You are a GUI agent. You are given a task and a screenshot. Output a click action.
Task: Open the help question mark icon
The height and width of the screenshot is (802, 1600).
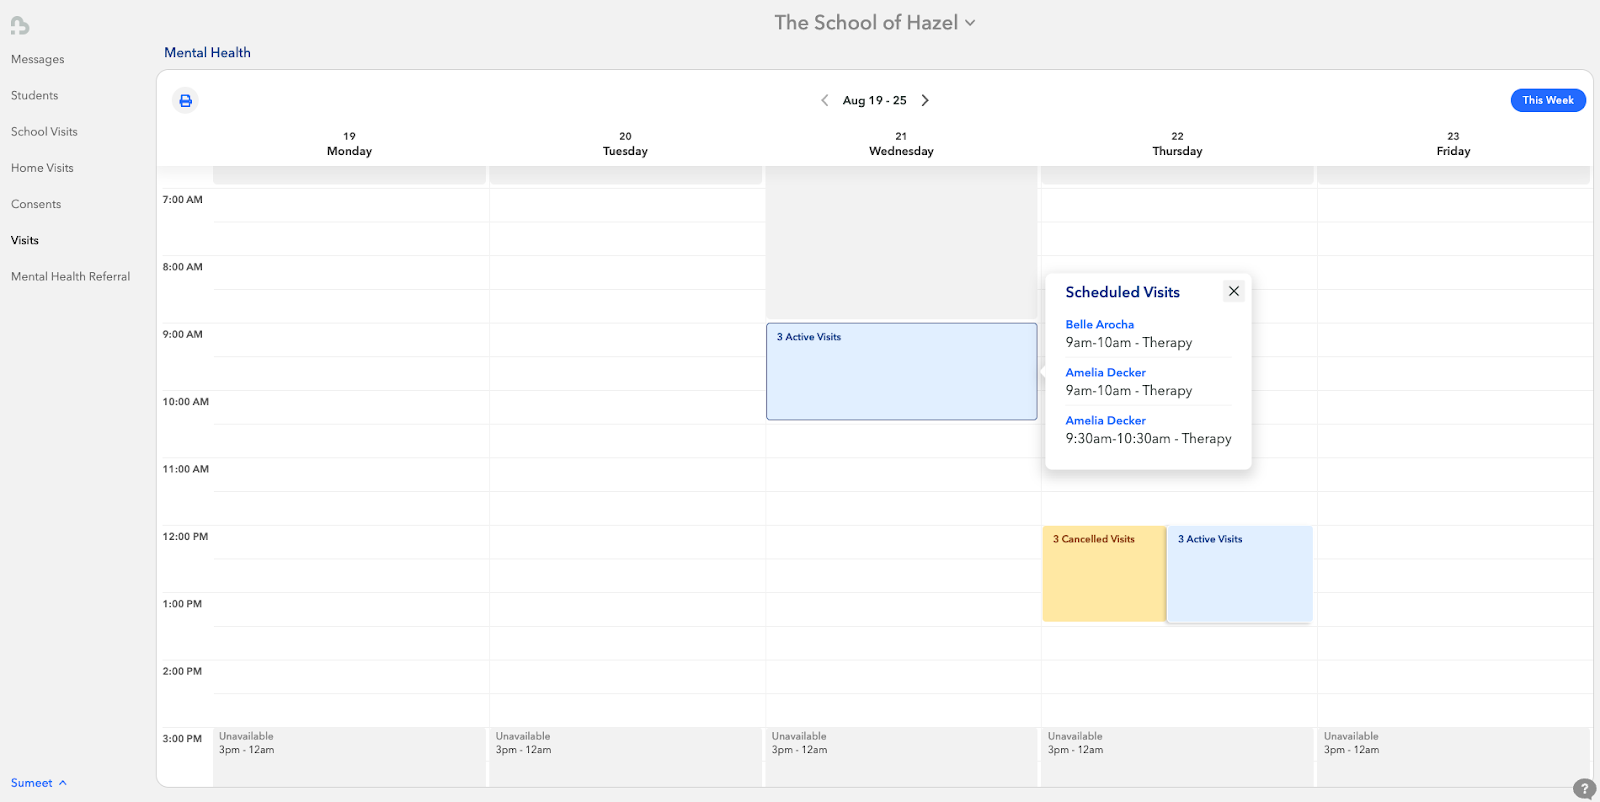[x=1583, y=788]
